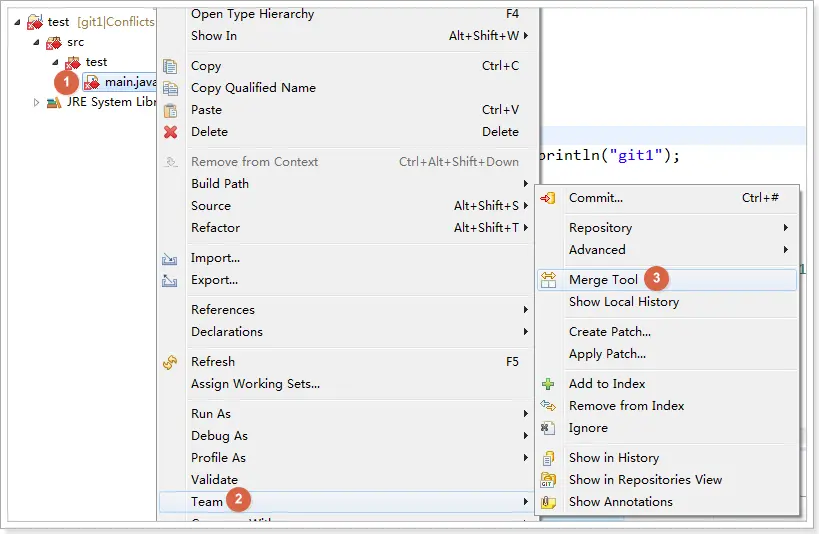
Task: Open the Team submenu entry
Action: (x=346, y=502)
